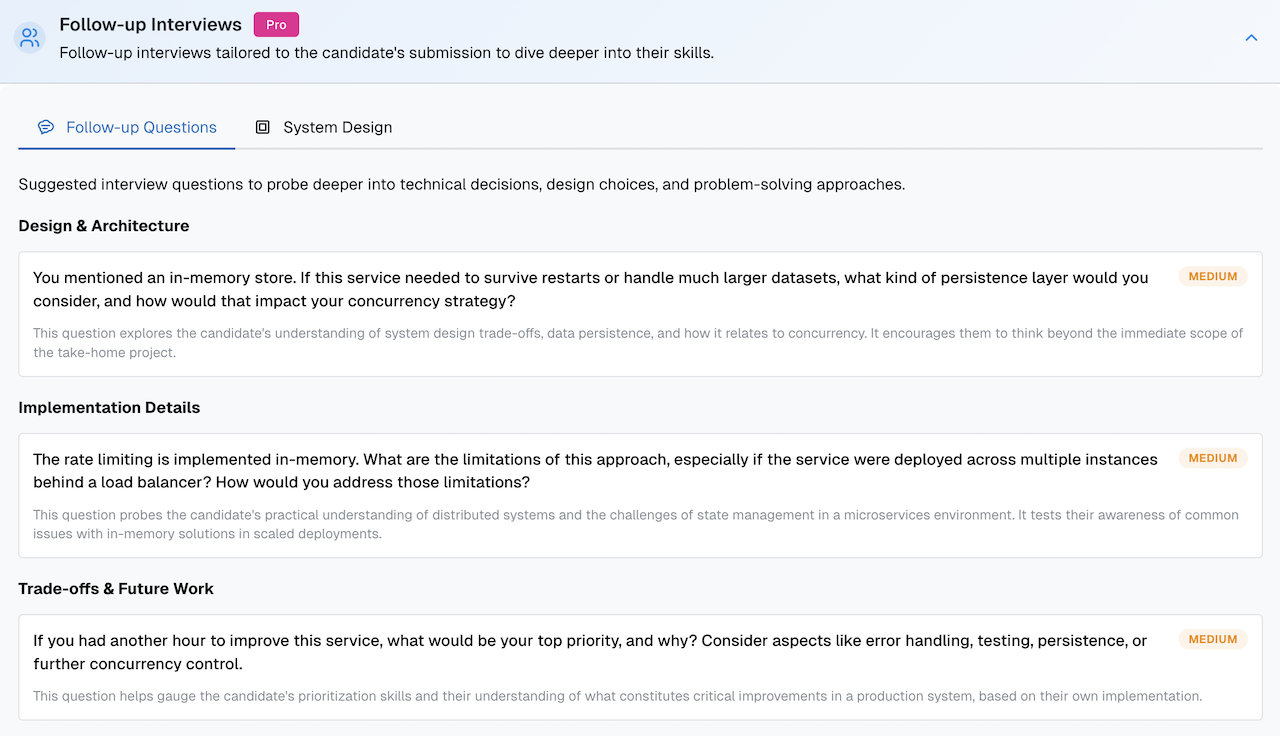Screen dimensions: 1280x736
Task: Click the "Suggested interview questions" intro text
Action: 461,184
